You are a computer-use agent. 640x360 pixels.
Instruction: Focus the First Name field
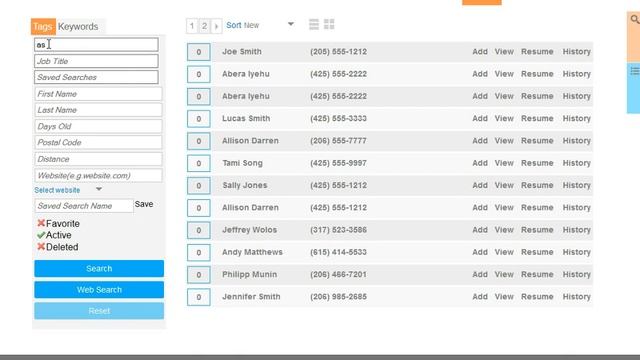click(98, 94)
